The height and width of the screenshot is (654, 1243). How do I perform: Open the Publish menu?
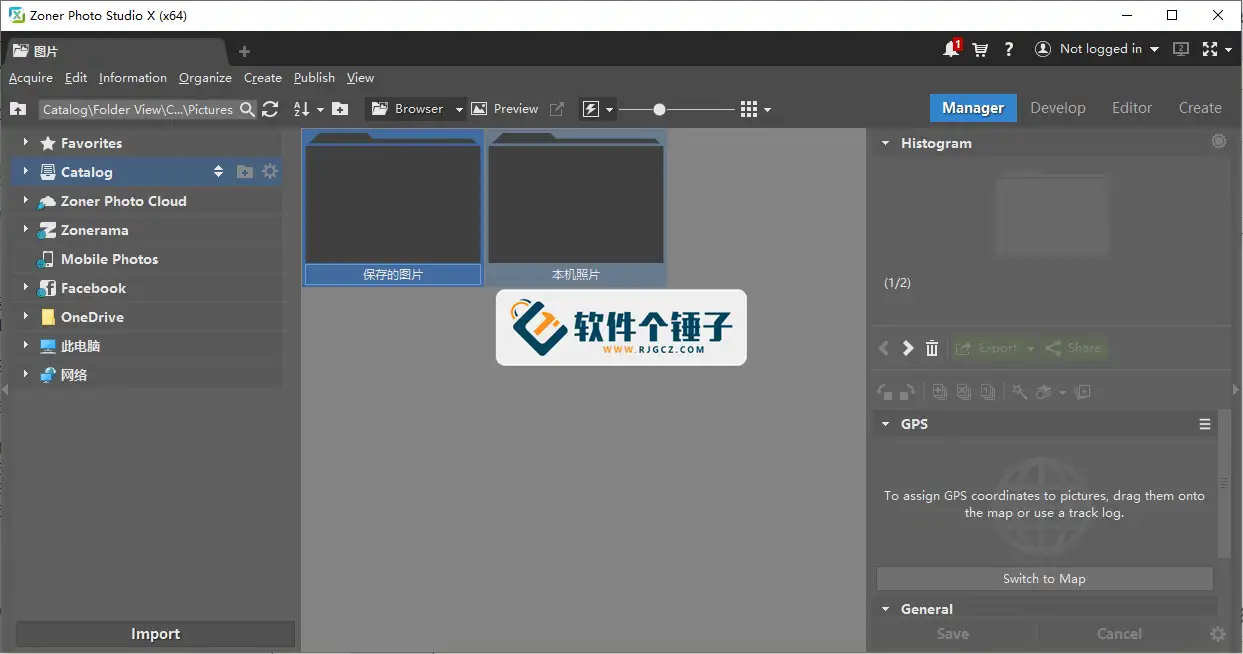(x=315, y=78)
